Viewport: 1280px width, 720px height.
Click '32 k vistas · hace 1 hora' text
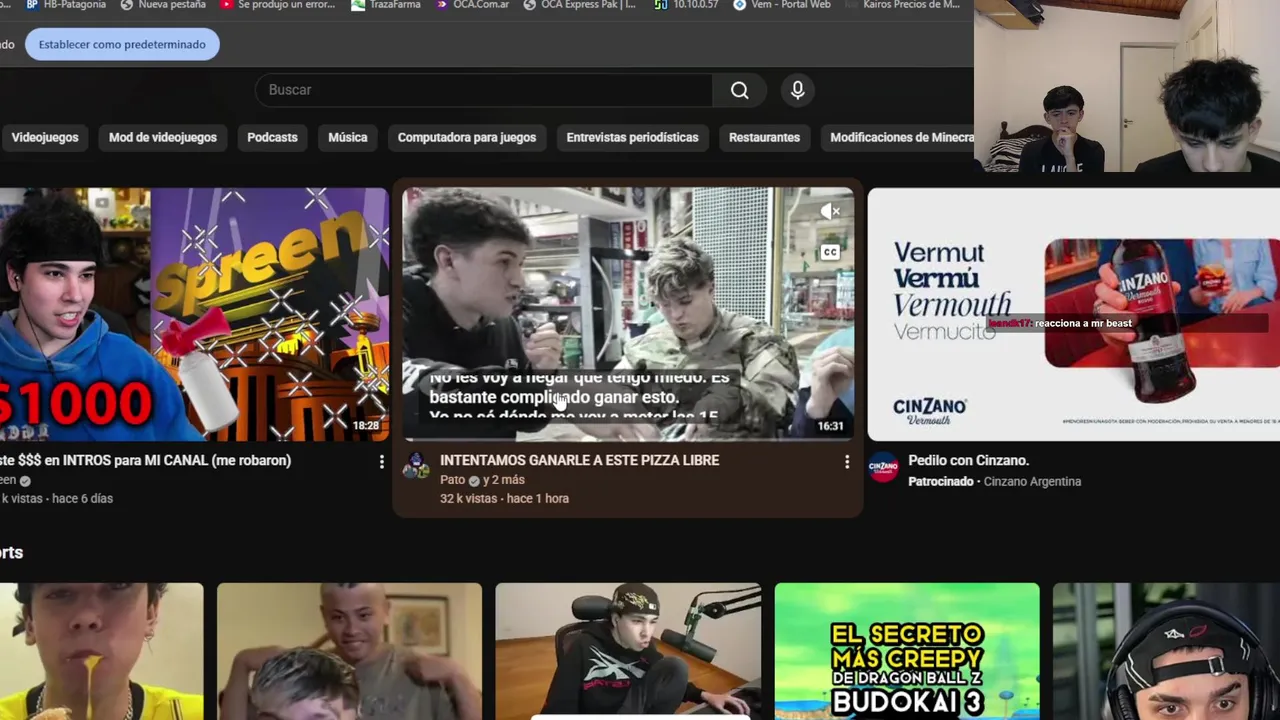(x=504, y=498)
